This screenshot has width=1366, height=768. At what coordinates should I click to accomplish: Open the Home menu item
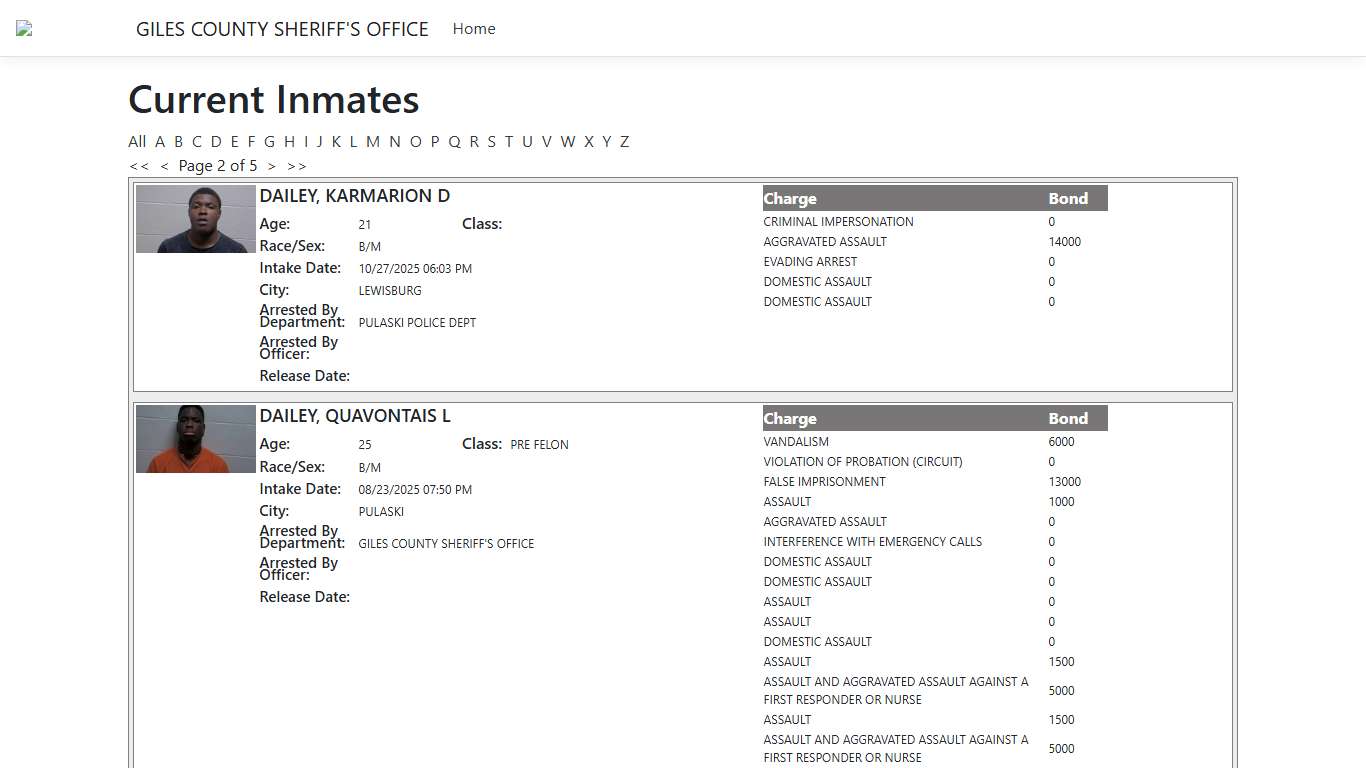click(473, 29)
